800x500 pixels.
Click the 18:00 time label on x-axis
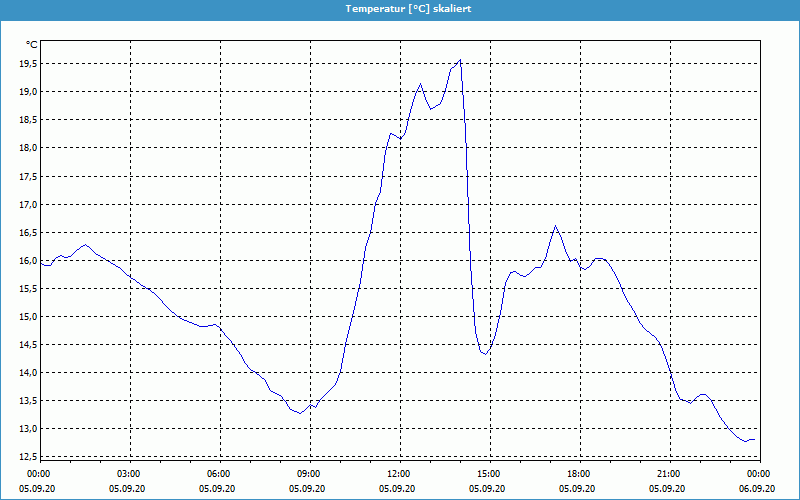click(579, 474)
